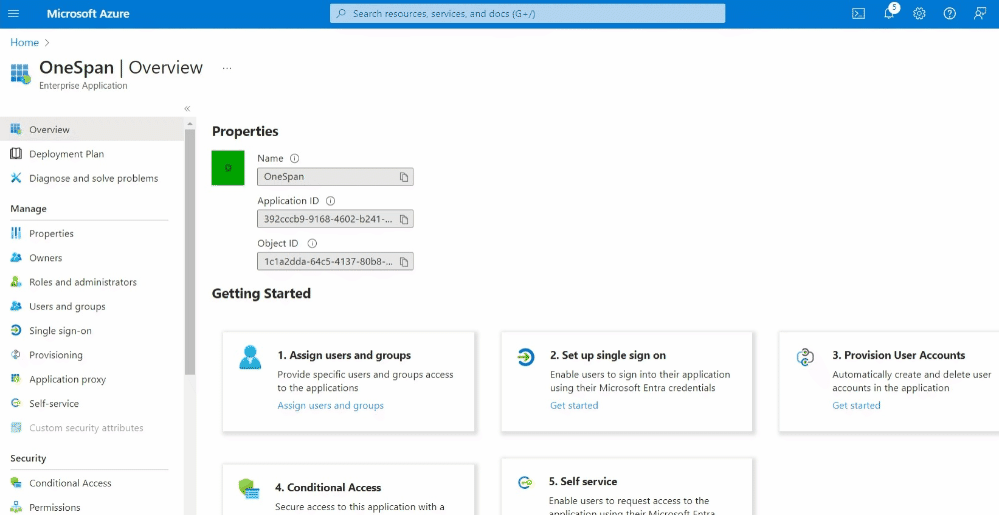
Task: Open the feedback icon in header
Action: click(980, 13)
